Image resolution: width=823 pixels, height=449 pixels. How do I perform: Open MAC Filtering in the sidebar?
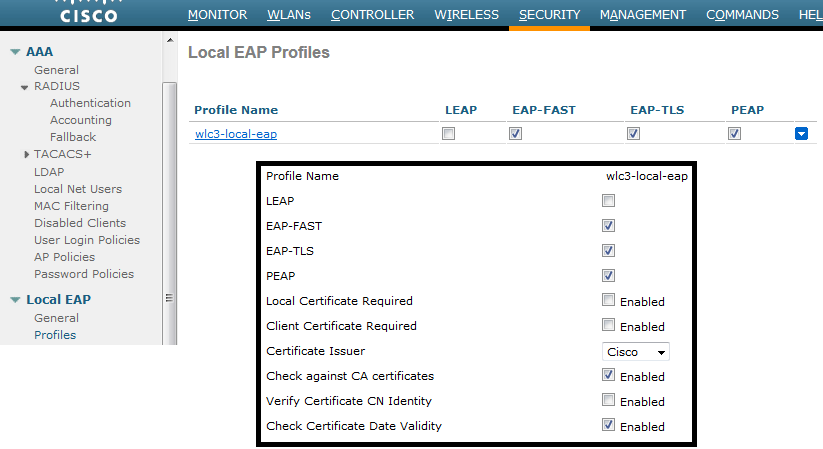(x=71, y=206)
